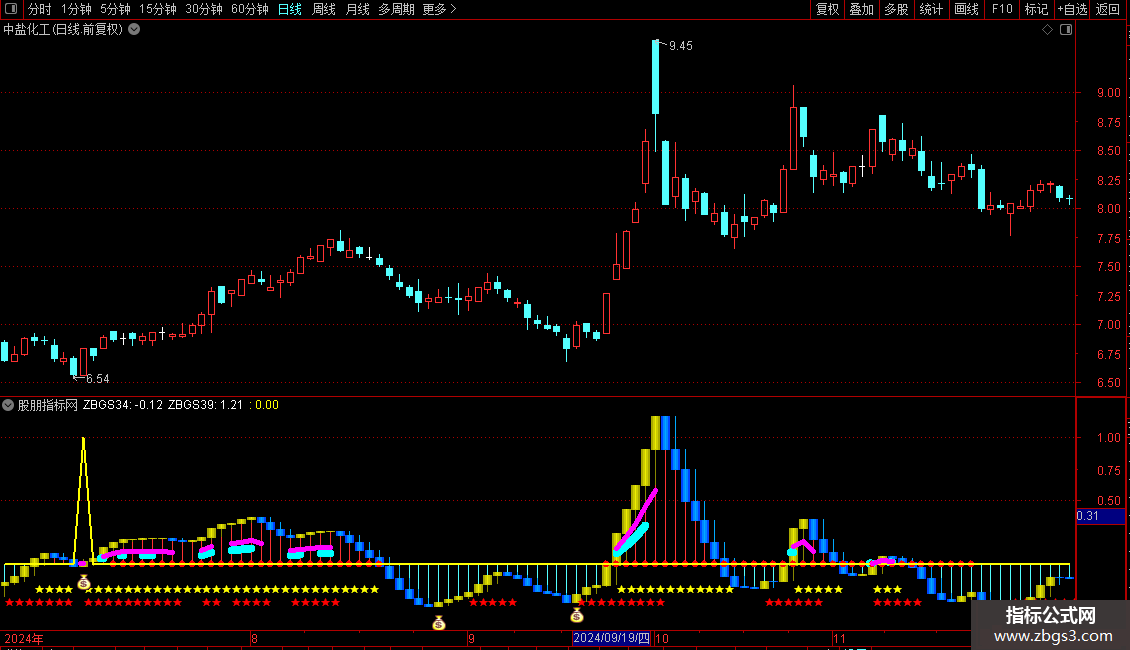This screenshot has width=1130, height=650.
Task: Click 返回 to go back
Action: pos(1108,9)
